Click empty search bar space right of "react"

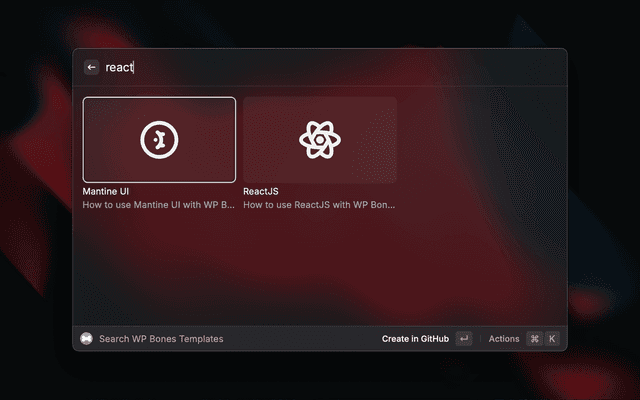(347, 67)
